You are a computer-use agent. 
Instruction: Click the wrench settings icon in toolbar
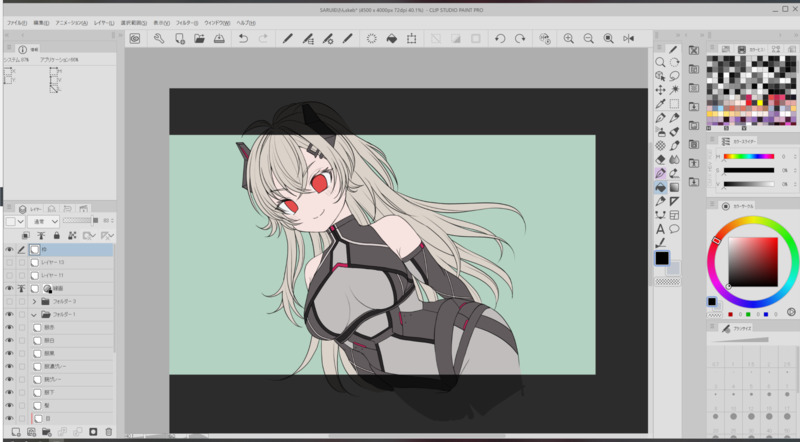pos(159,39)
